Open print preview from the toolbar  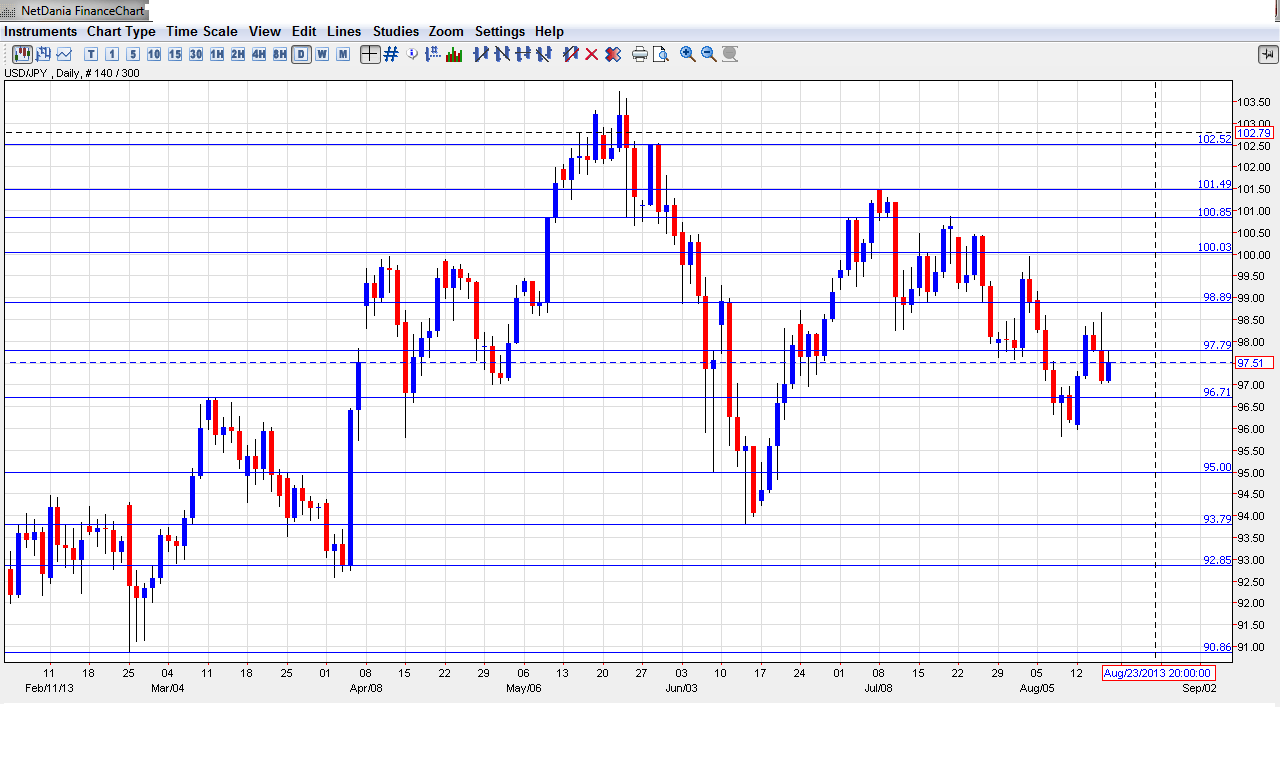click(x=660, y=54)
